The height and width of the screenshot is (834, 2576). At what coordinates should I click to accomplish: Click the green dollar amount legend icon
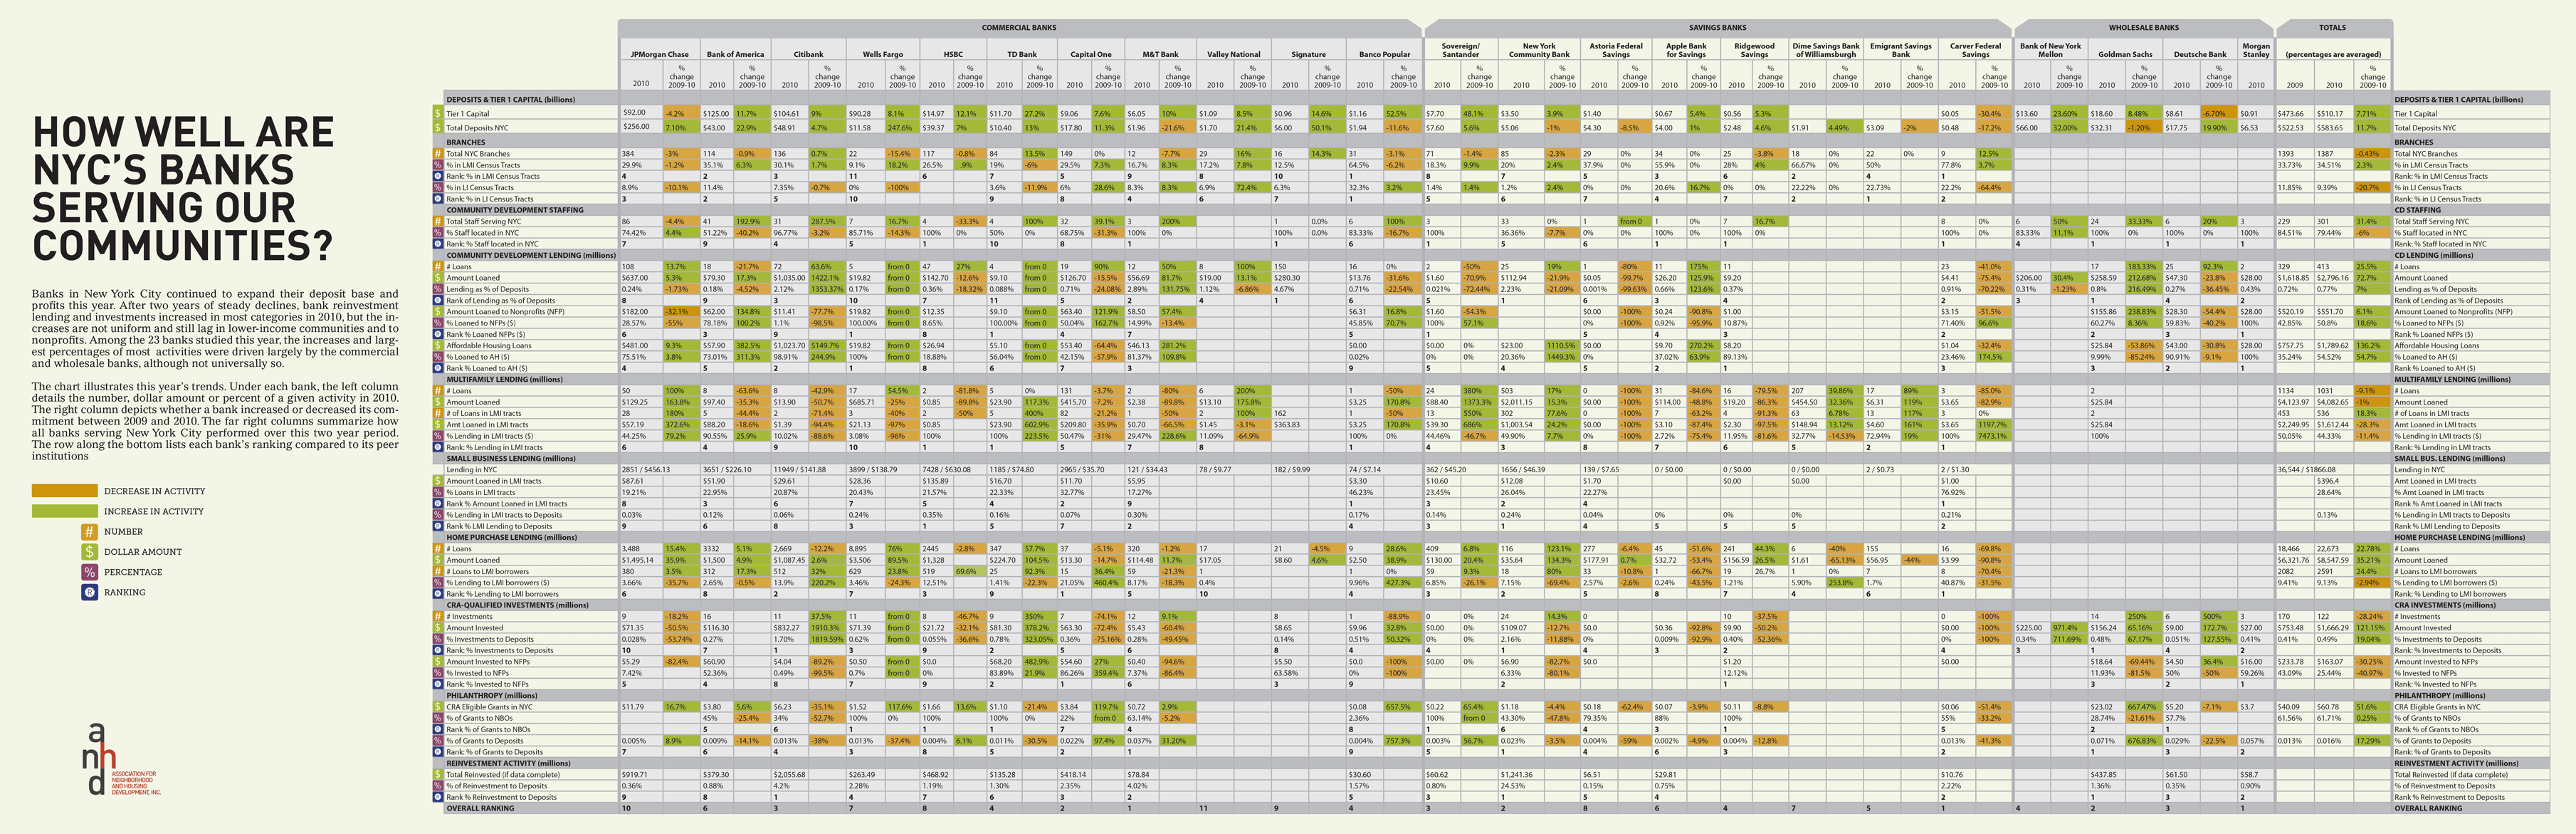pos(89,552)
